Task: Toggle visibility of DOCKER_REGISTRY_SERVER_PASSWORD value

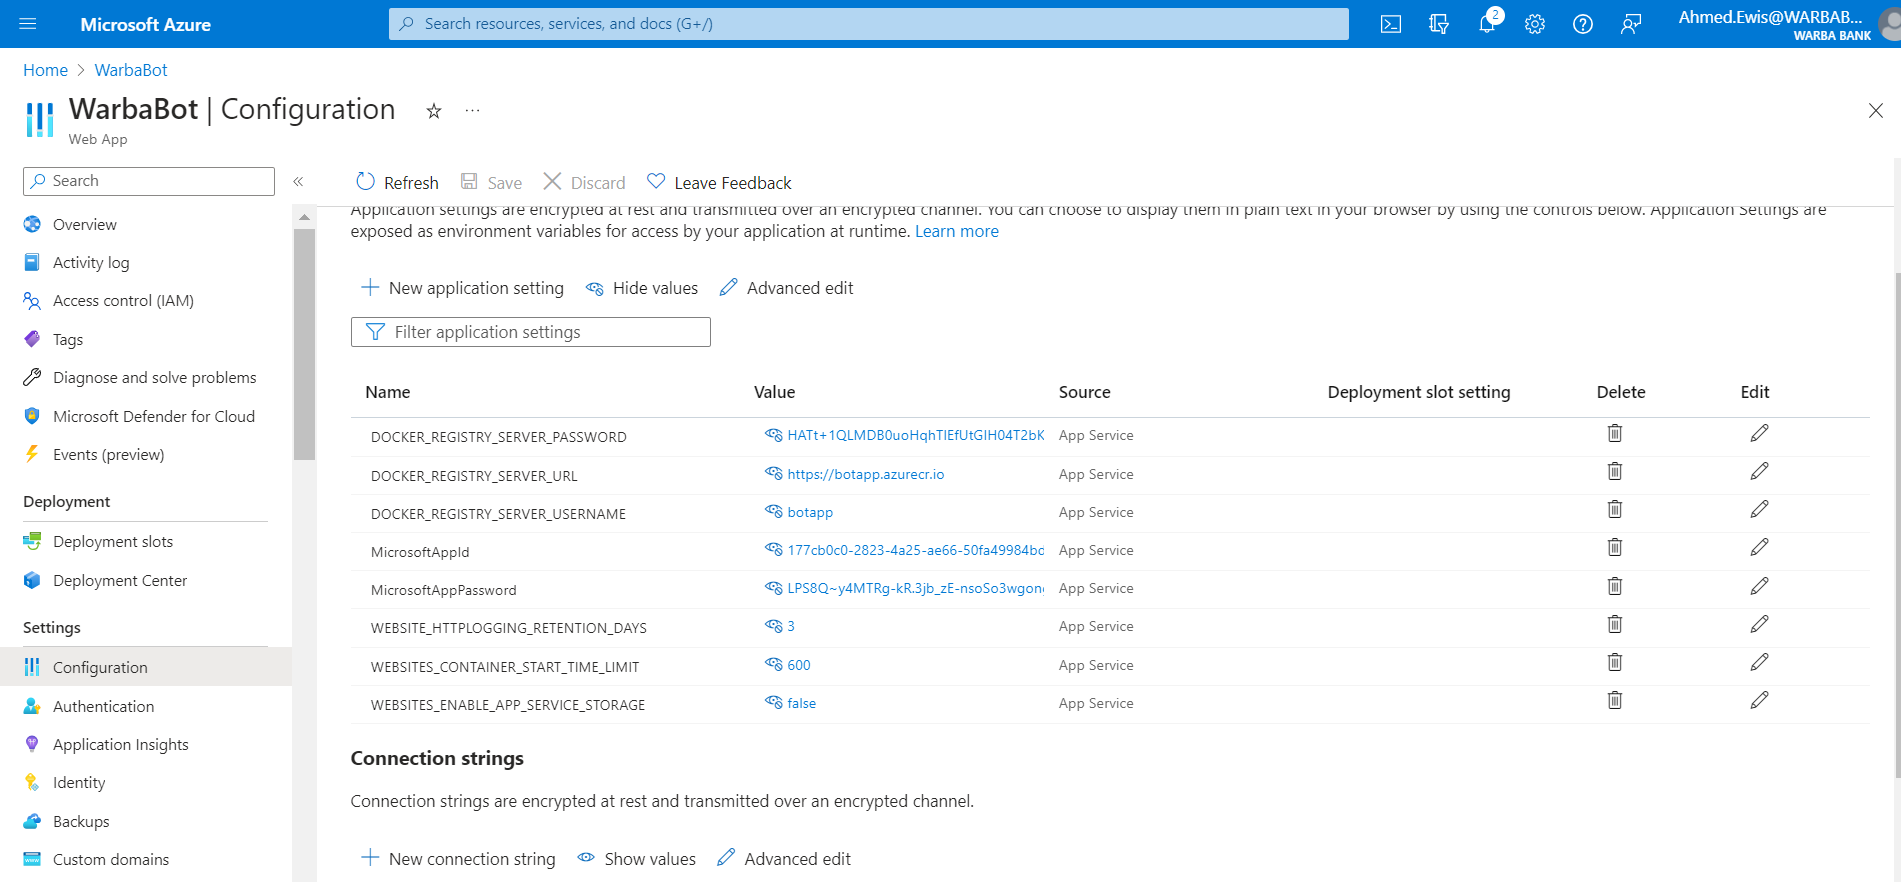Action: (x=774, y=435)
